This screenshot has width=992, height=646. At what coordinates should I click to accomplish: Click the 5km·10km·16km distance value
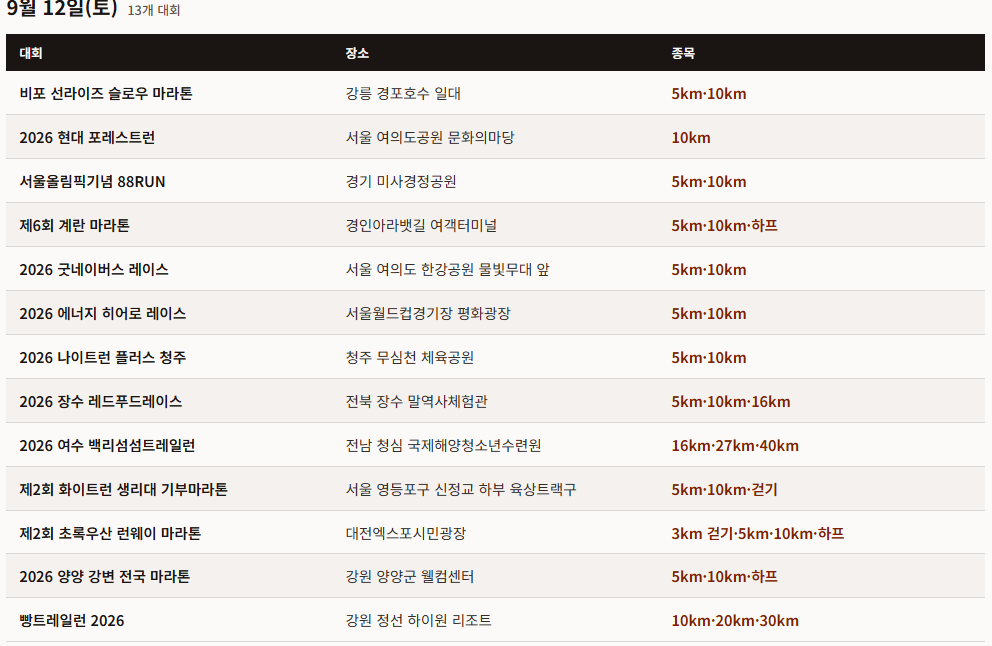click(x=731, y=402)
